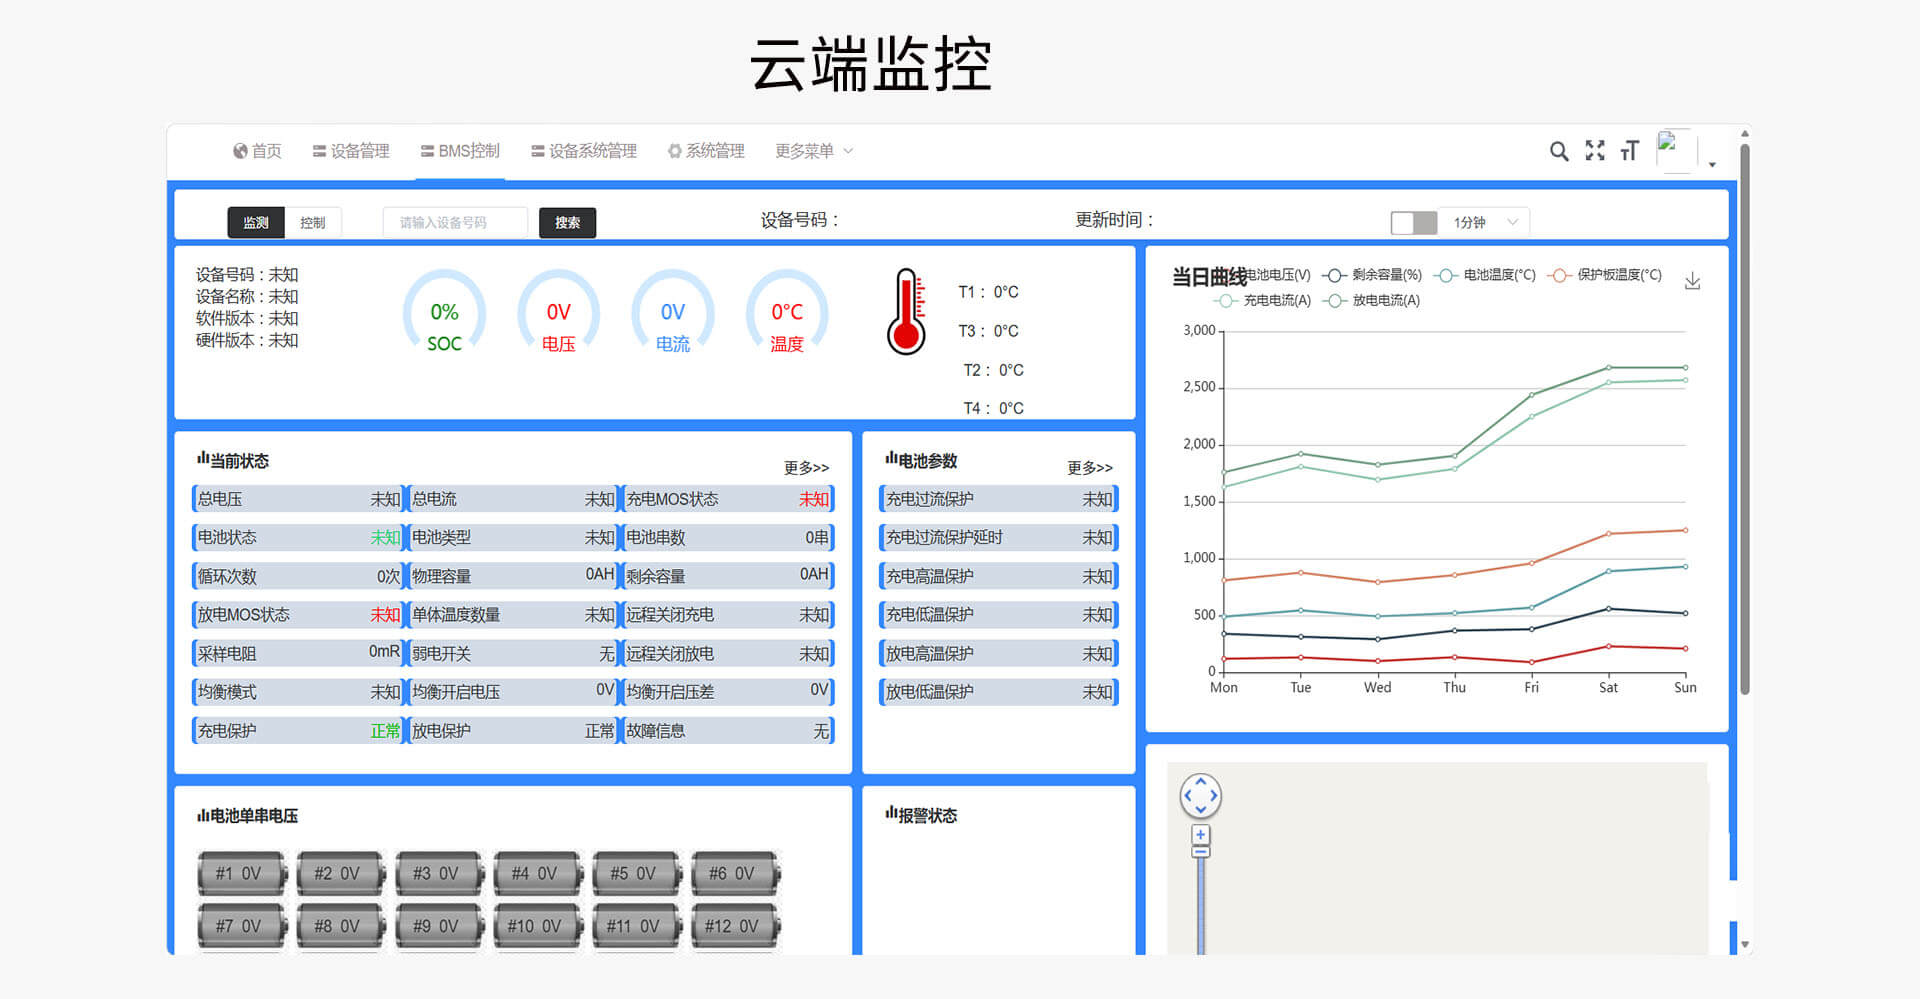Select battery cell #1 0V icon

[243, 875]
